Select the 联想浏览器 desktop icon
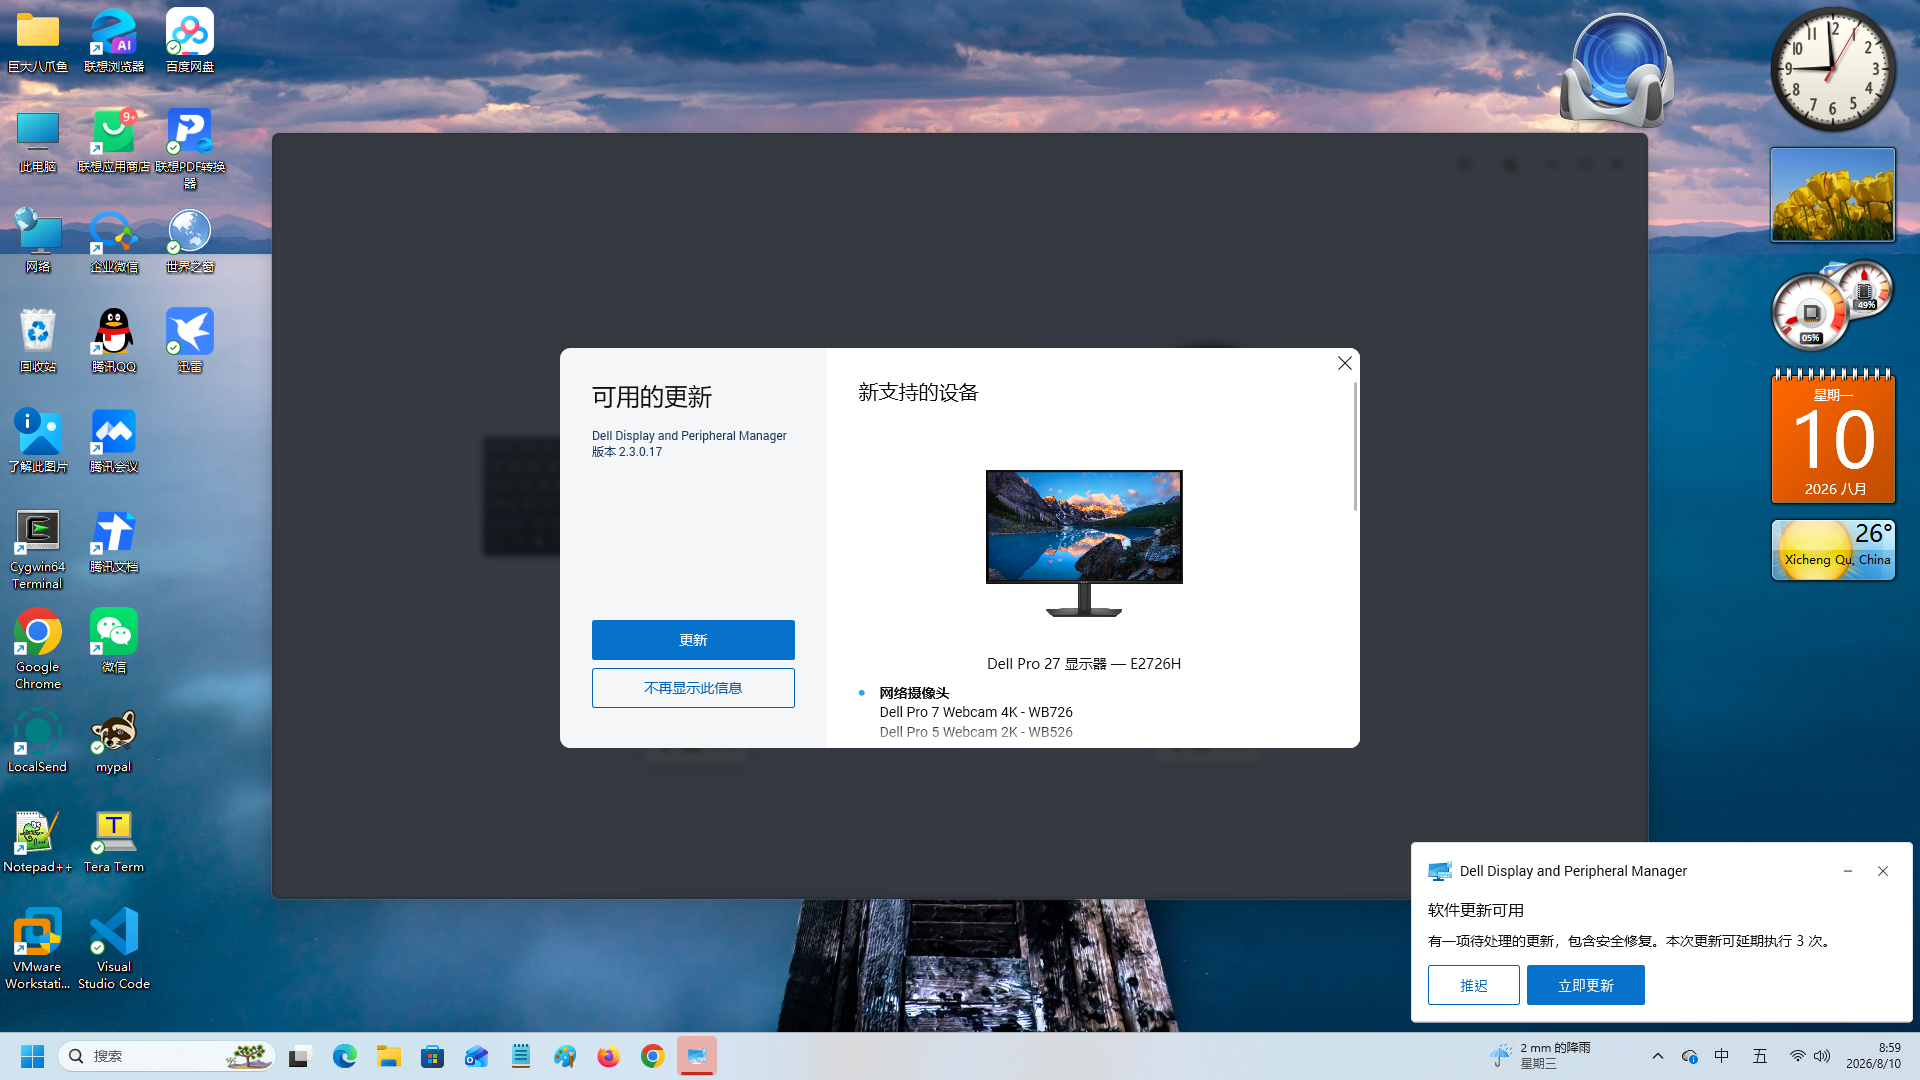1920x1080 pixels. (x=114, y=41)
